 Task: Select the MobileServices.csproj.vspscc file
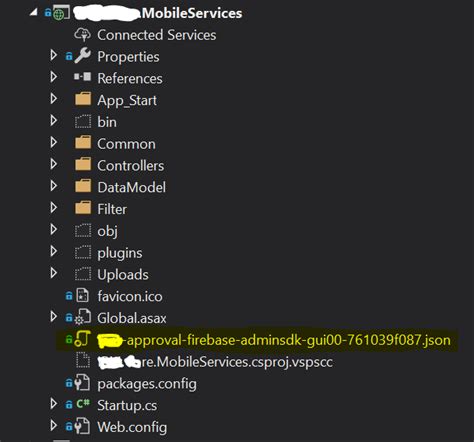[215, 362]
